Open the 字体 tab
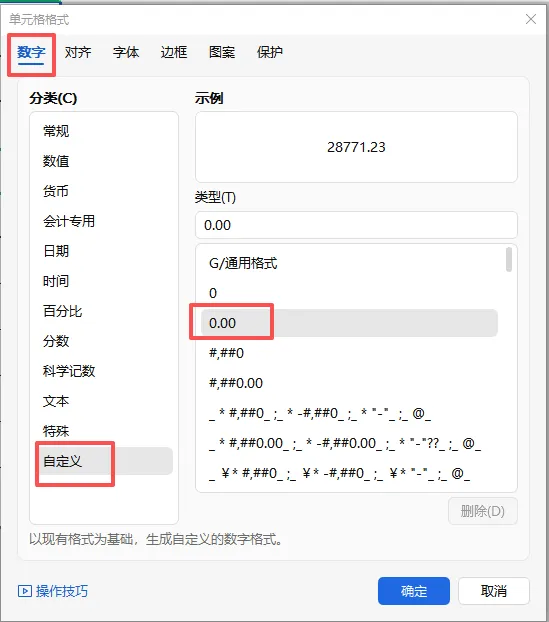The width and height of the screenshot is (549, 622). click(x=126, y=52)
